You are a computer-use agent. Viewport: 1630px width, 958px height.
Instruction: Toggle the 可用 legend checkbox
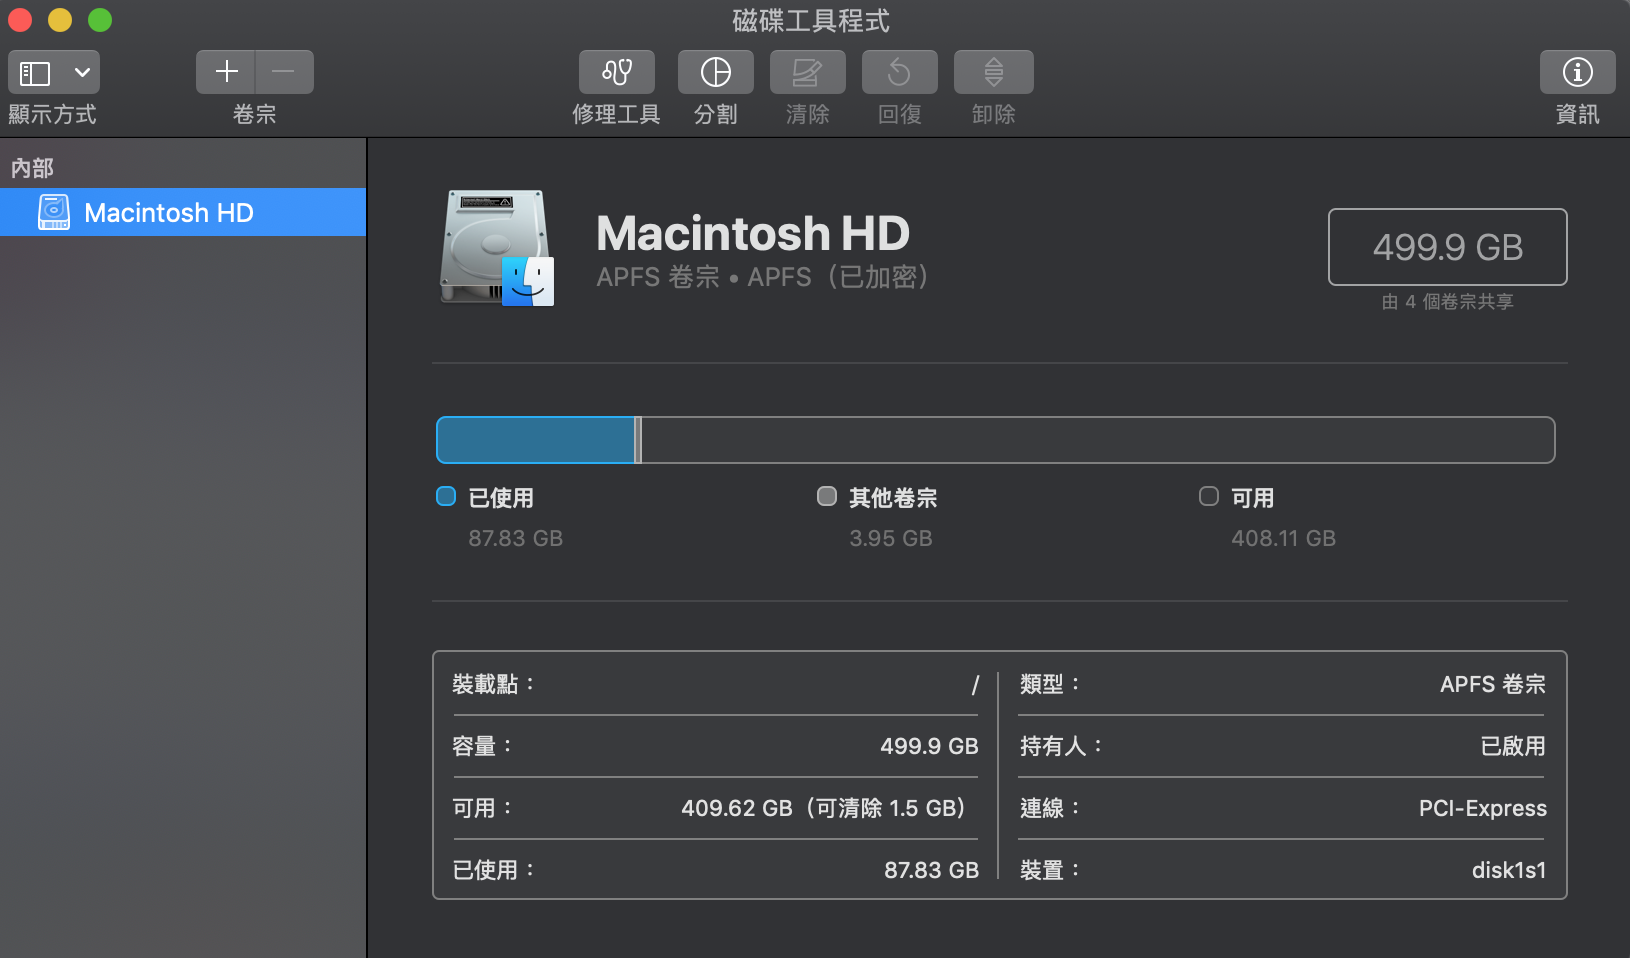1208,496
